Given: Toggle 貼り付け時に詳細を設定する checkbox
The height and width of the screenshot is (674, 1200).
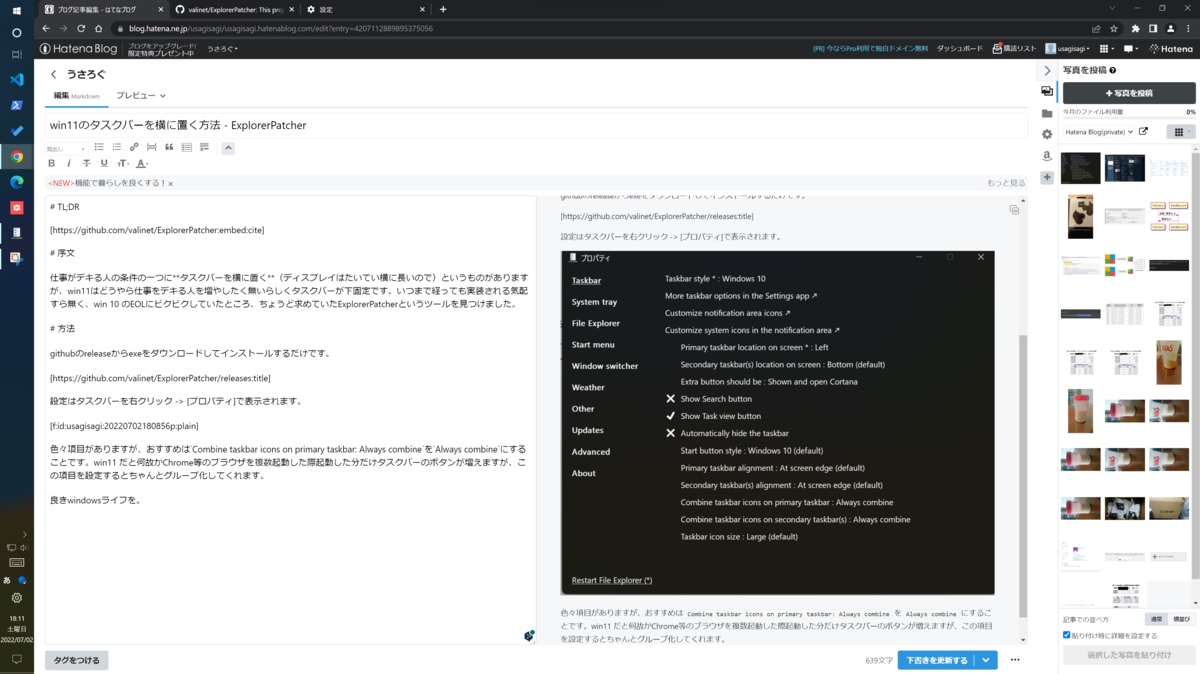Looking at the screenshot, I should 1066,635.
